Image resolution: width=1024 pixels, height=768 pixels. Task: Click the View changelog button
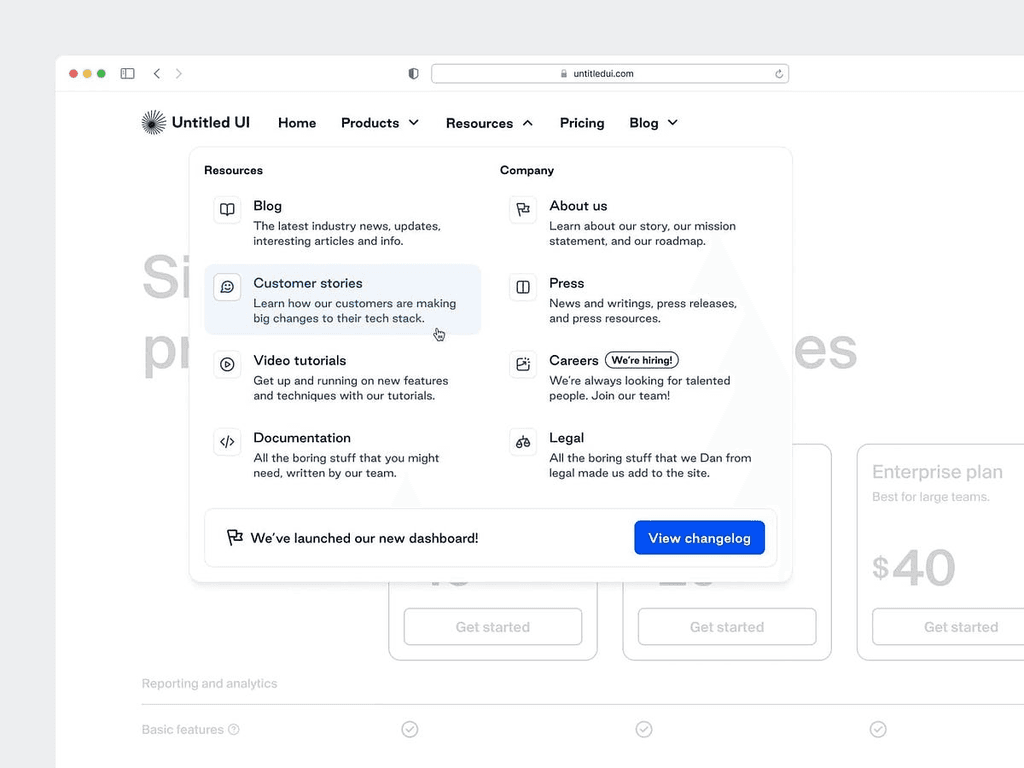(x=699, y=537)
